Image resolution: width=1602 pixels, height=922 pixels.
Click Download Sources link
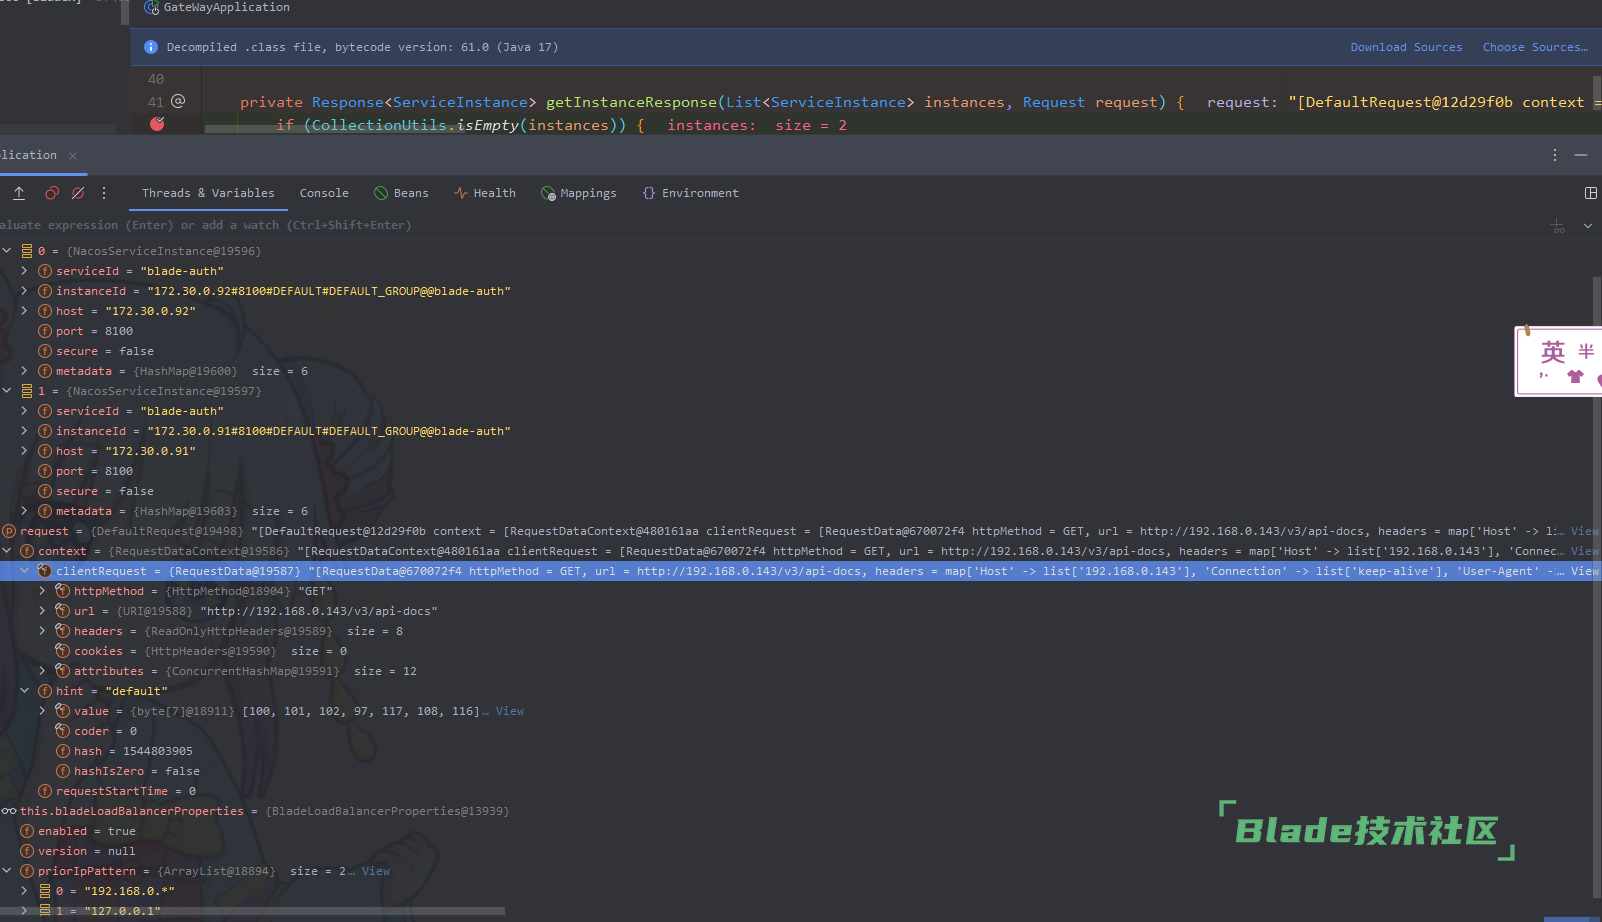coord(1406,47)
